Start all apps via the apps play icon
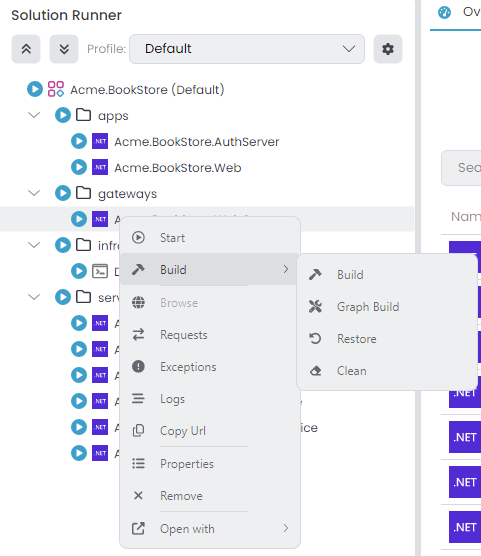Viewport: 481px width, 556px height. (x=63, y=115)
